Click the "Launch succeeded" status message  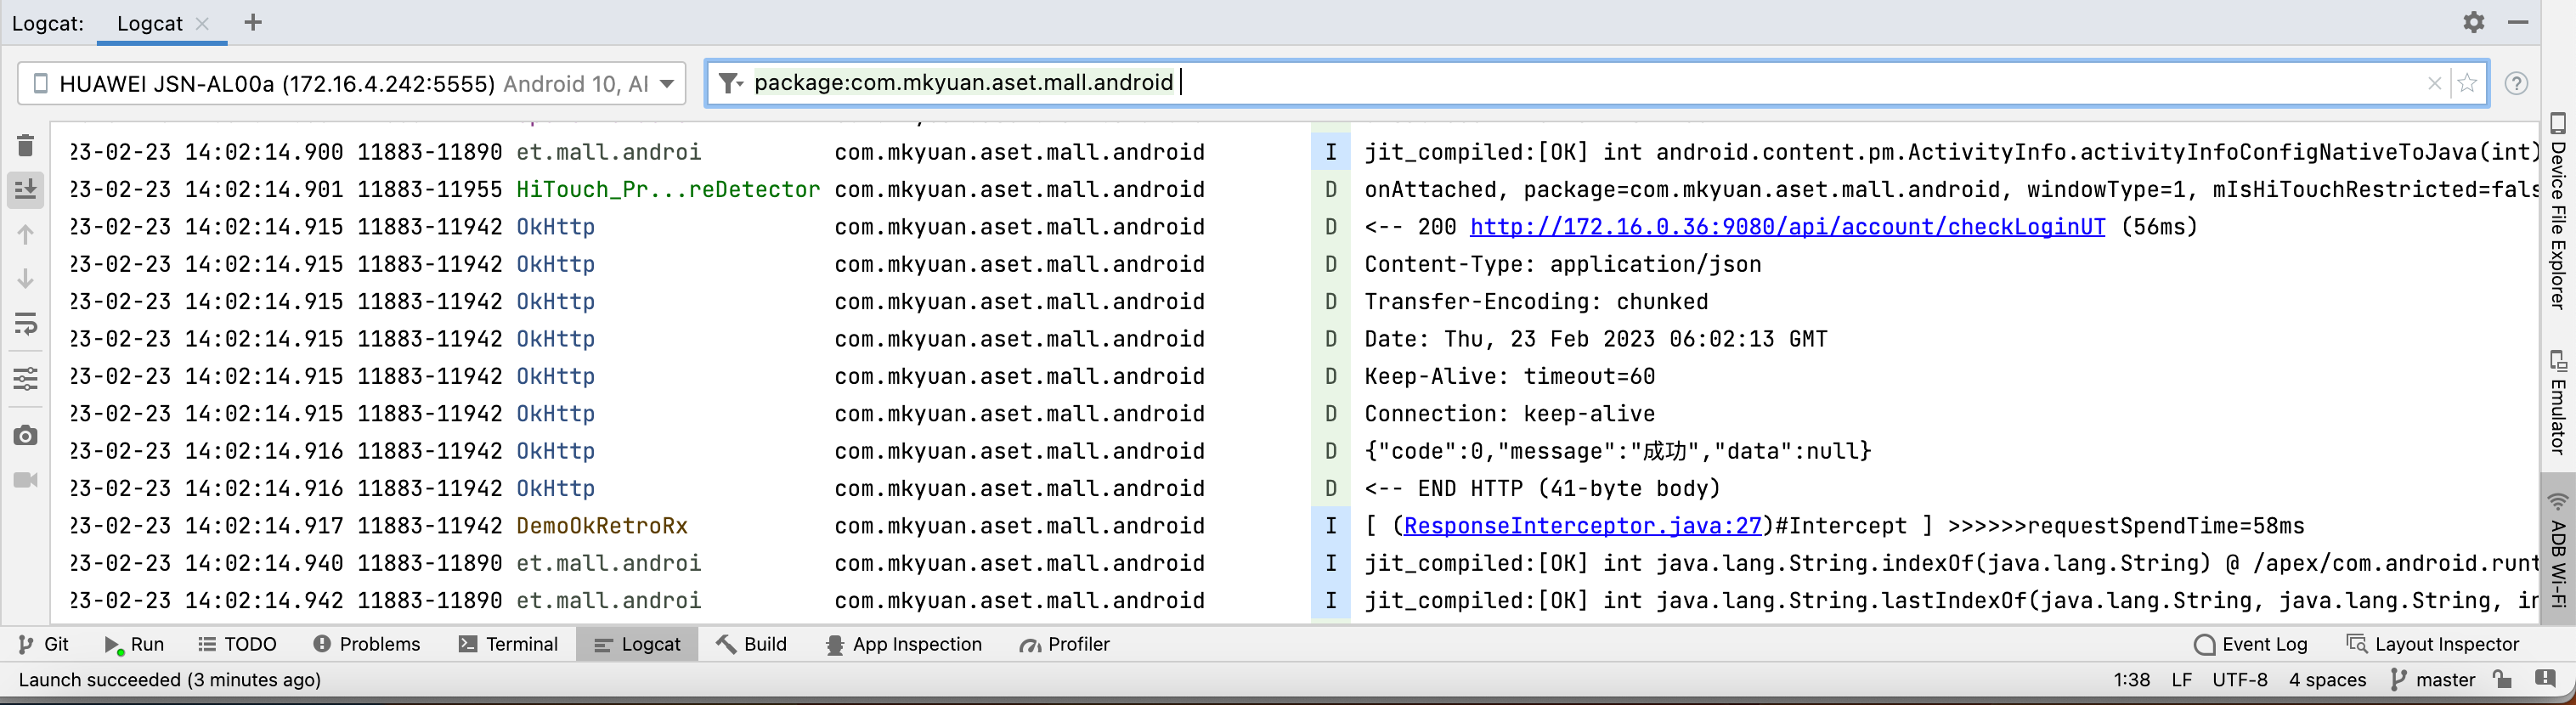click(170, 680)
